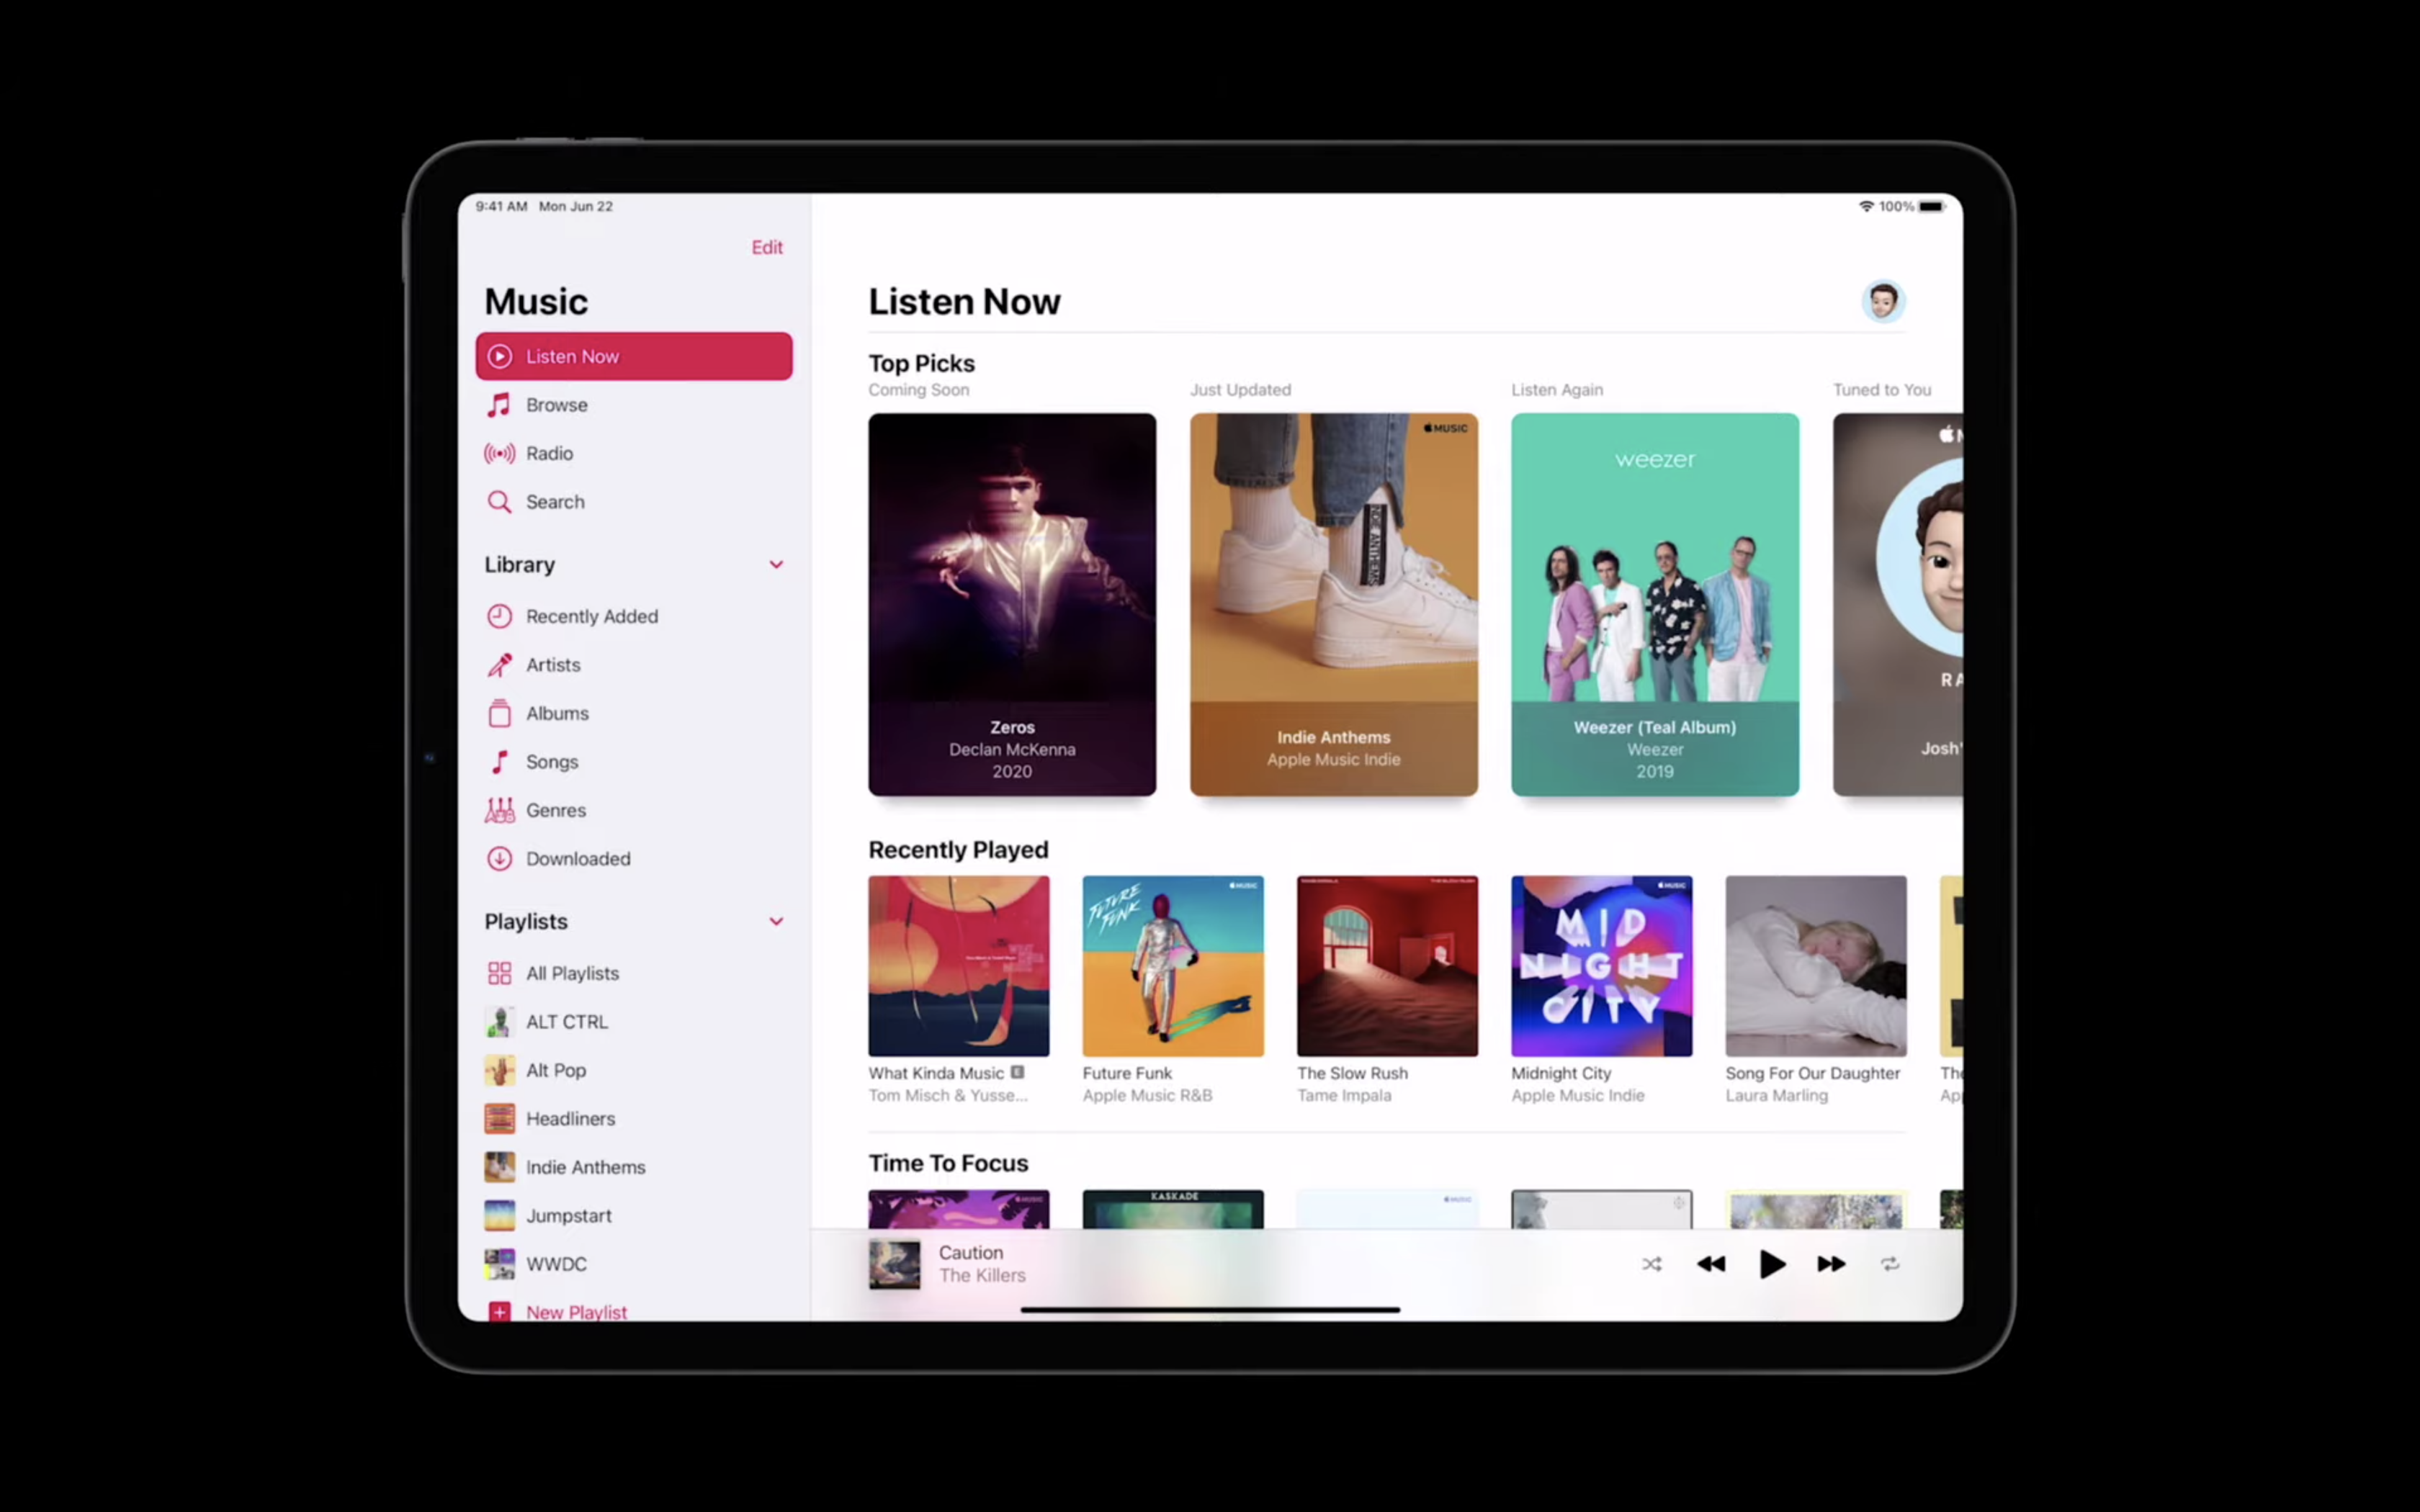Open the Genres library section
The width and height of the screenshot is (2420, 1512).
tap(555, 810)
